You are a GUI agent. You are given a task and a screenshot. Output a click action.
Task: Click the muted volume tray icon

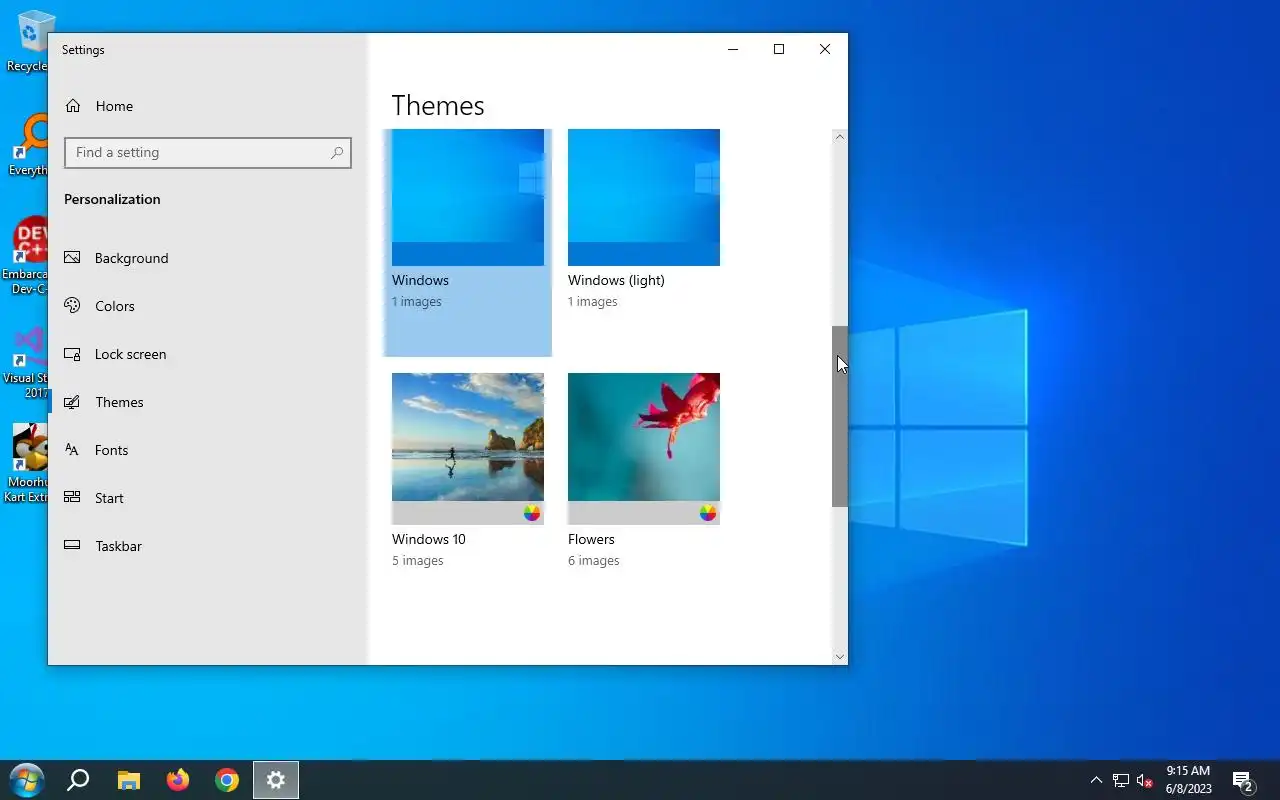(1145, 780)
